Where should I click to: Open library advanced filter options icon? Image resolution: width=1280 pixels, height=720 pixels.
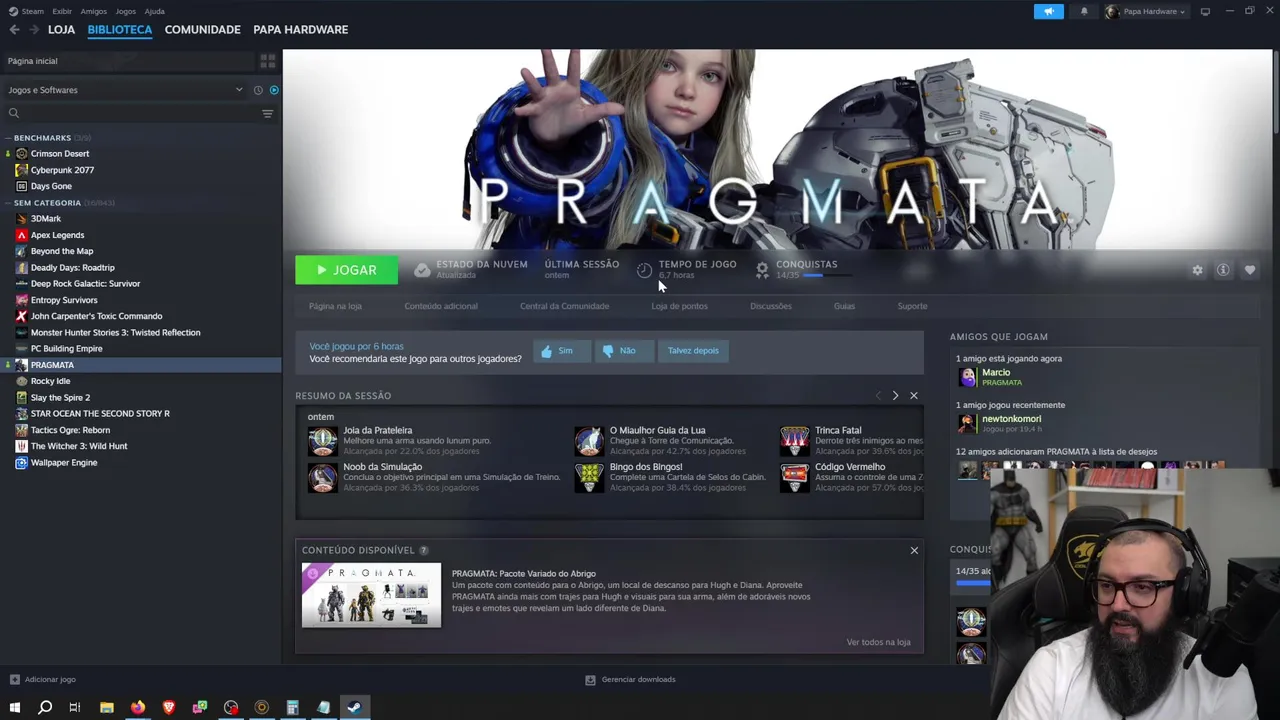pos(267,113)
